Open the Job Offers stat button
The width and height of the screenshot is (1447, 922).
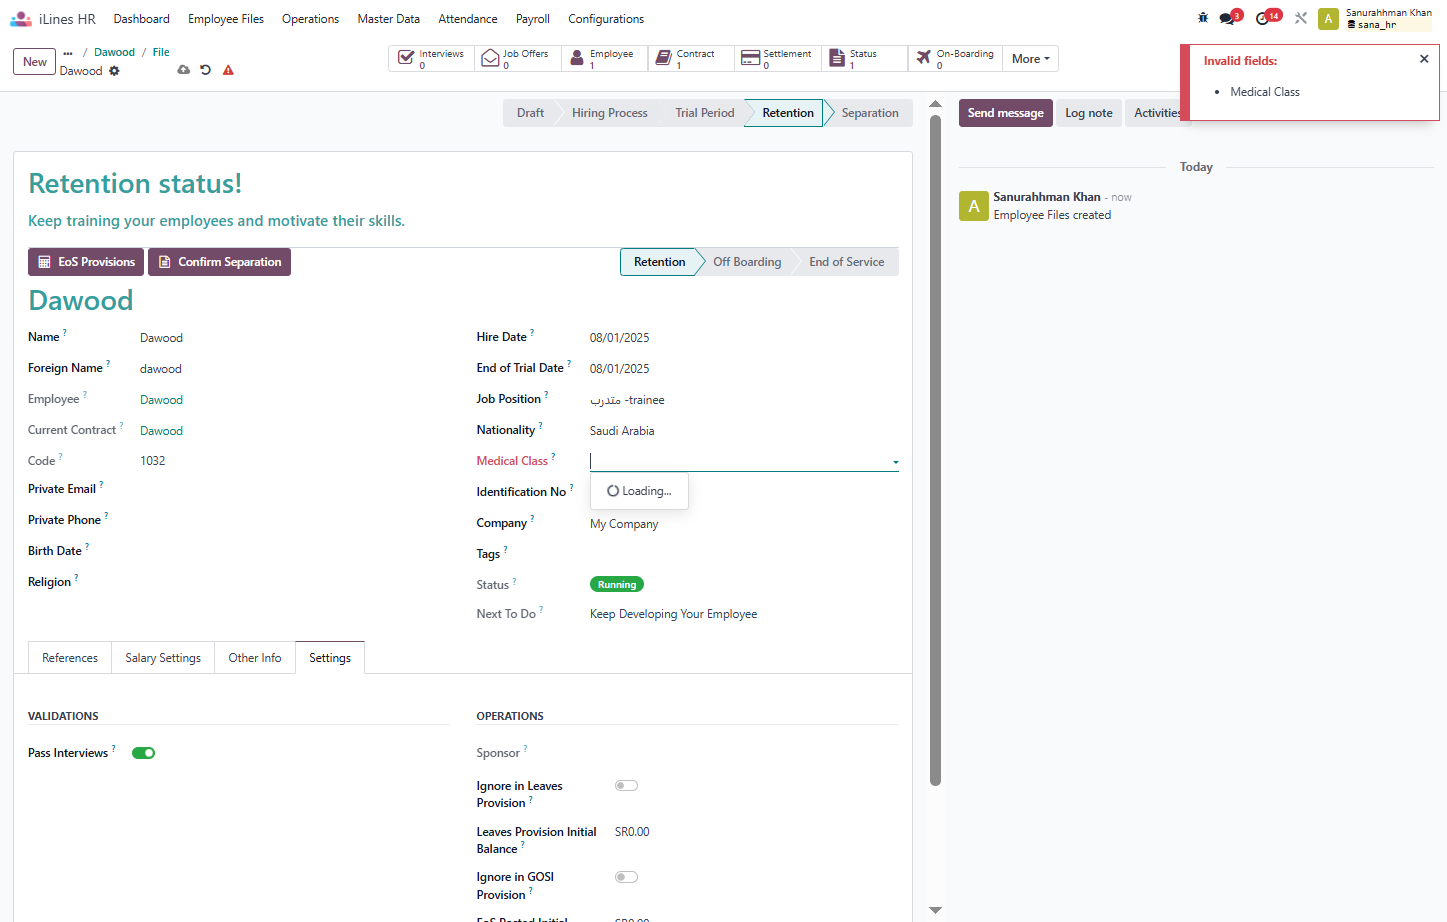518,58
